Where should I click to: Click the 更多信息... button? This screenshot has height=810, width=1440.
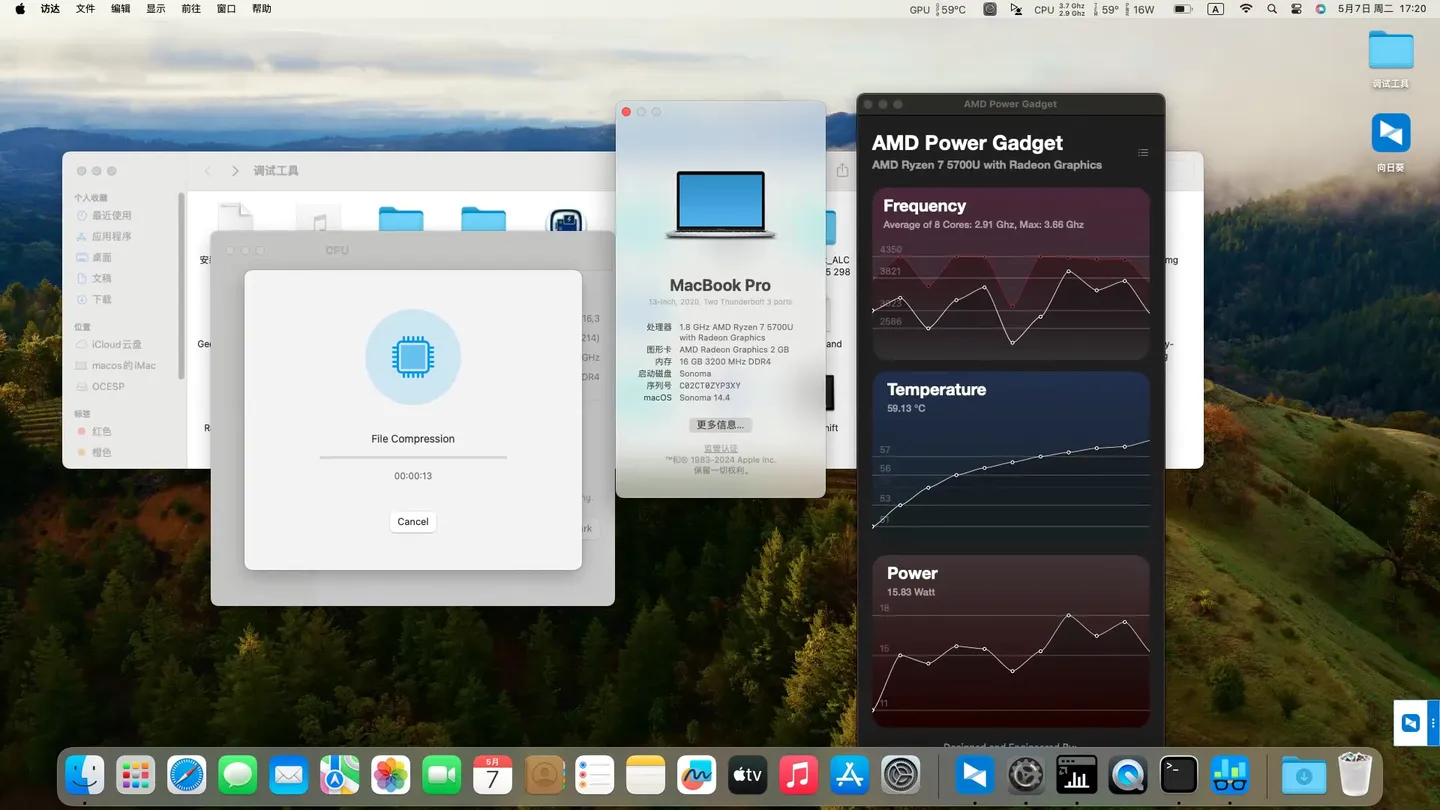pyautogui.click(x=720, y=425)
